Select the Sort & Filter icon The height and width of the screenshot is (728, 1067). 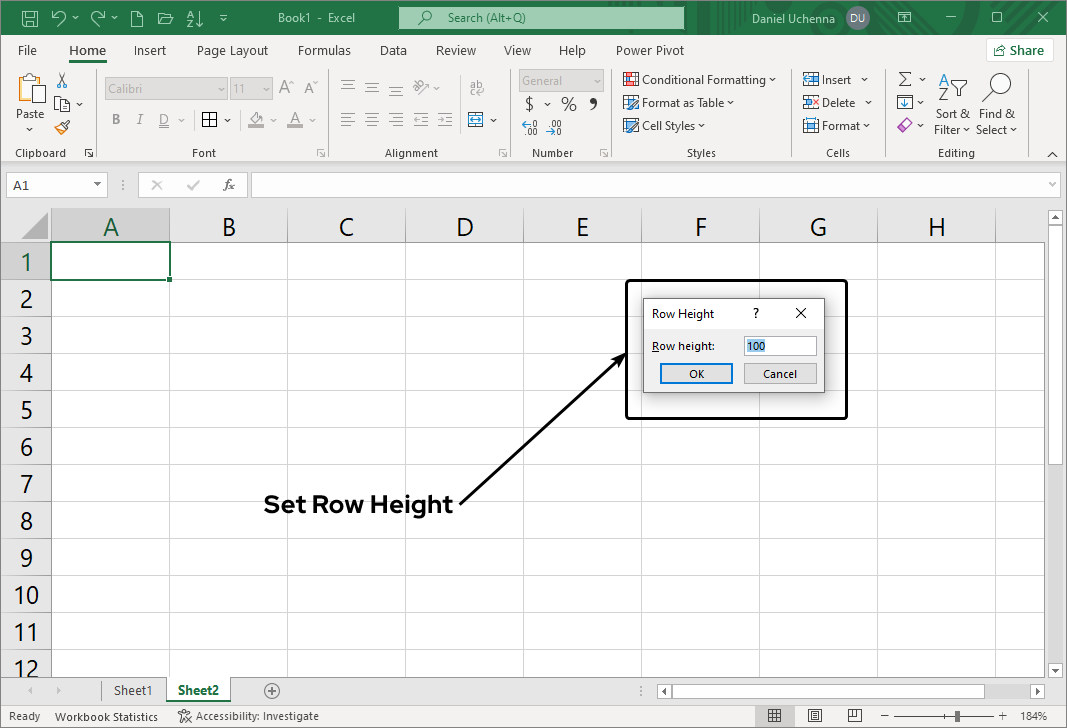(x=951, y=103)
